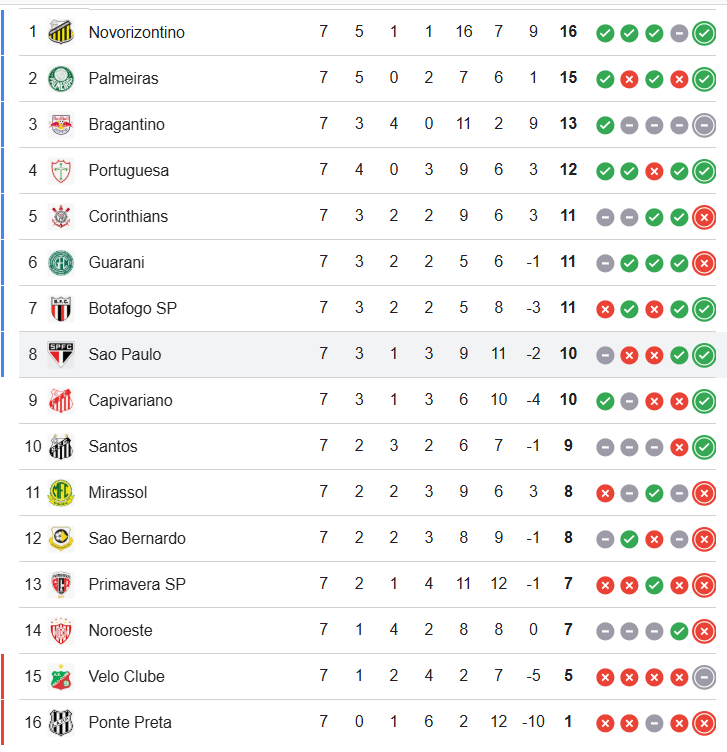
Task: Click Noroeste's latest loss indicator
Action: [704, 631]
